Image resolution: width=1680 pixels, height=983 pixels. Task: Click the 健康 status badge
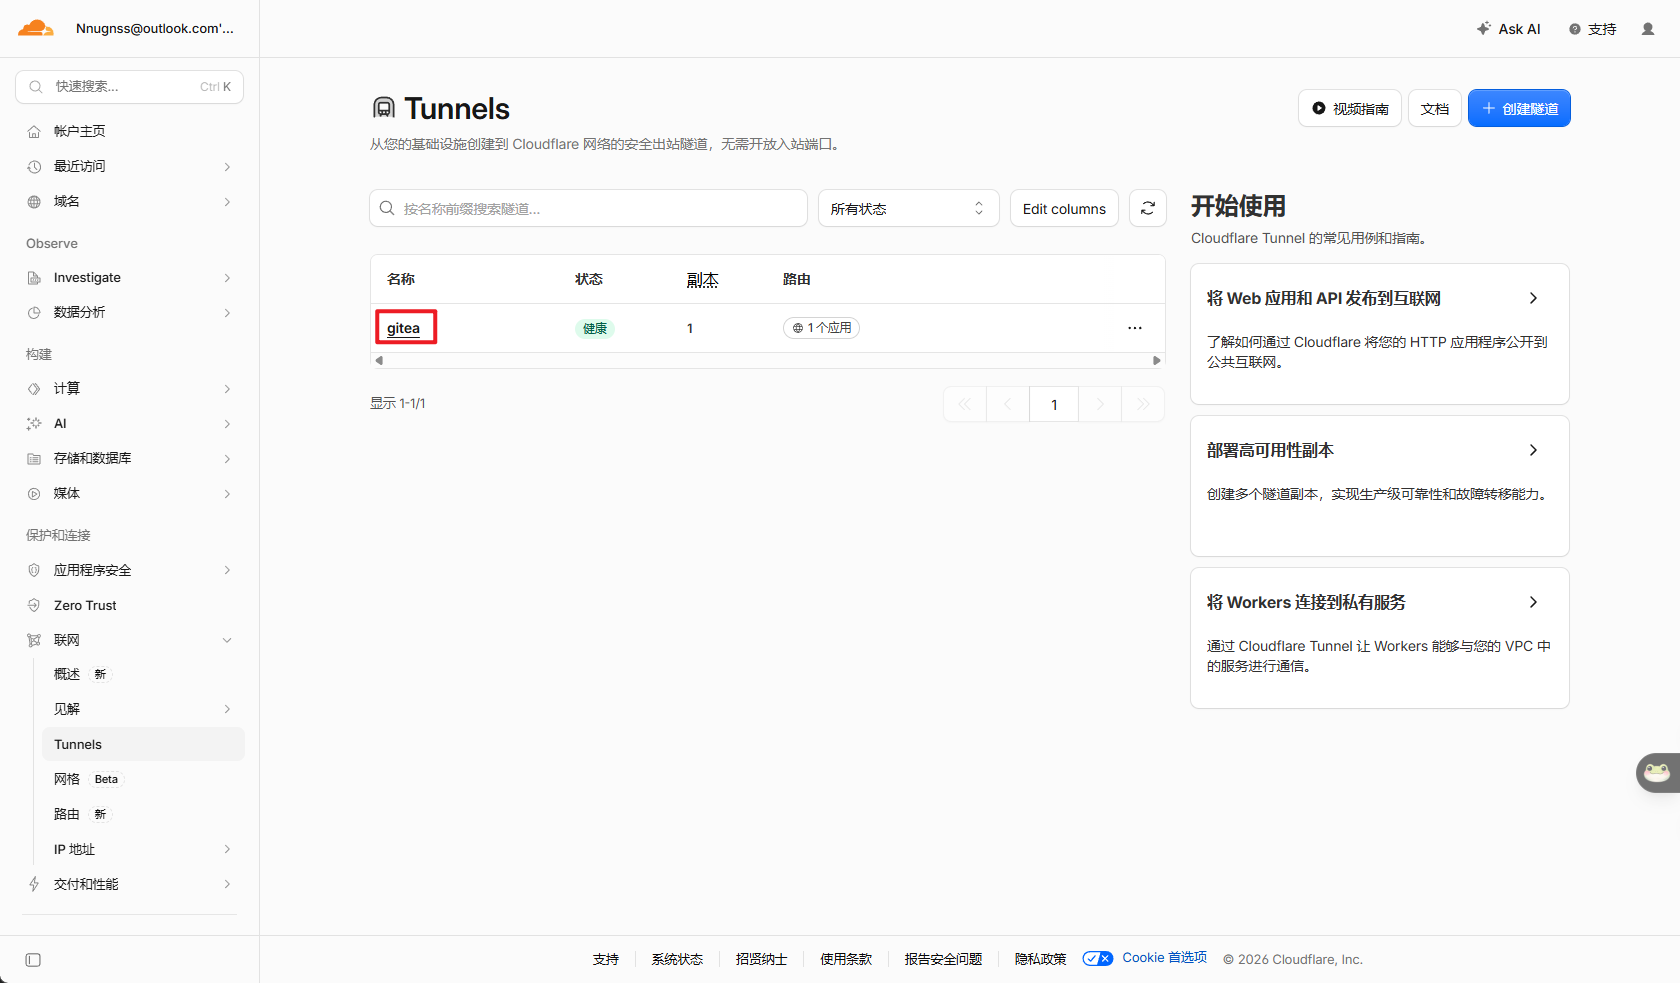click(x=595, y=328)
